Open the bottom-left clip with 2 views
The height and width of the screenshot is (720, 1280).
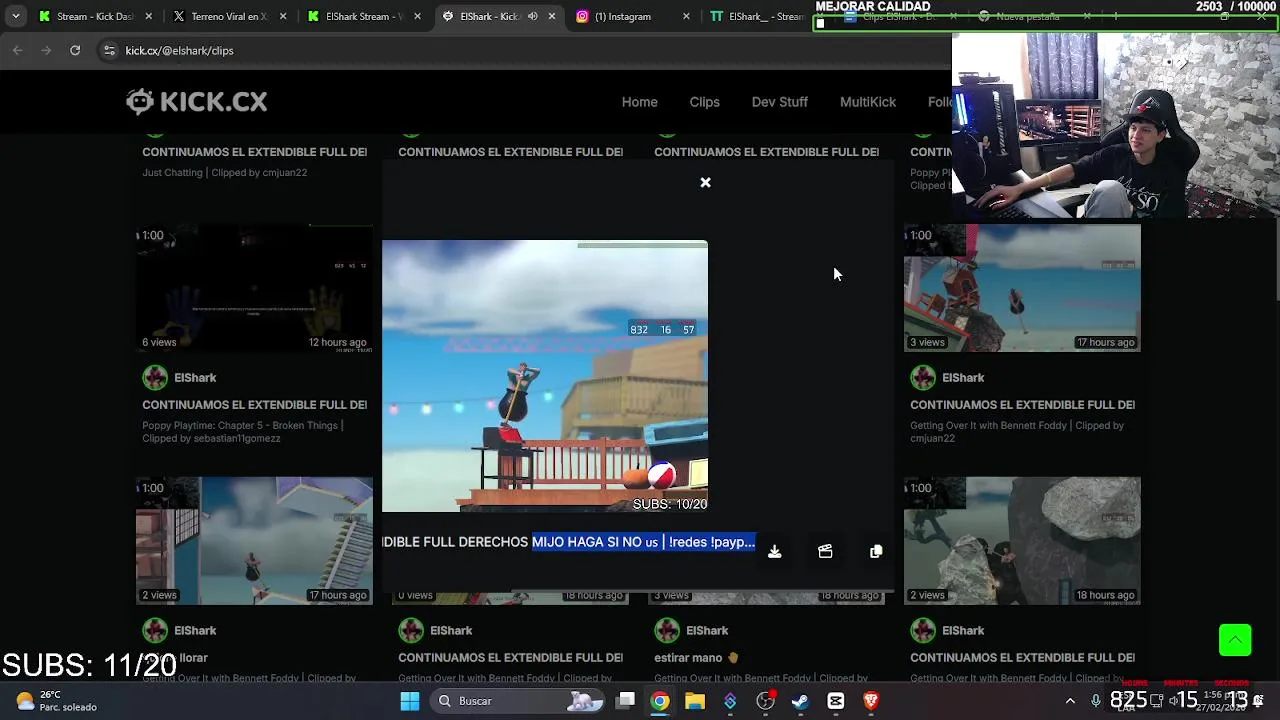tap(254, 541)
